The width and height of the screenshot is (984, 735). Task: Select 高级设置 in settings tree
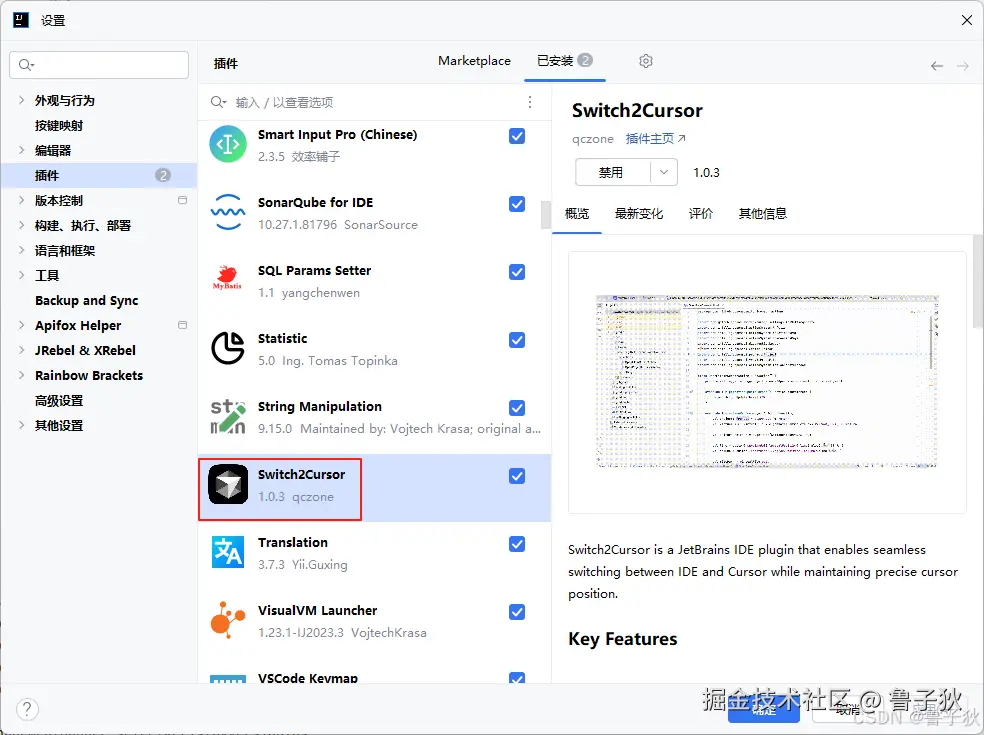tap(59, 400)
